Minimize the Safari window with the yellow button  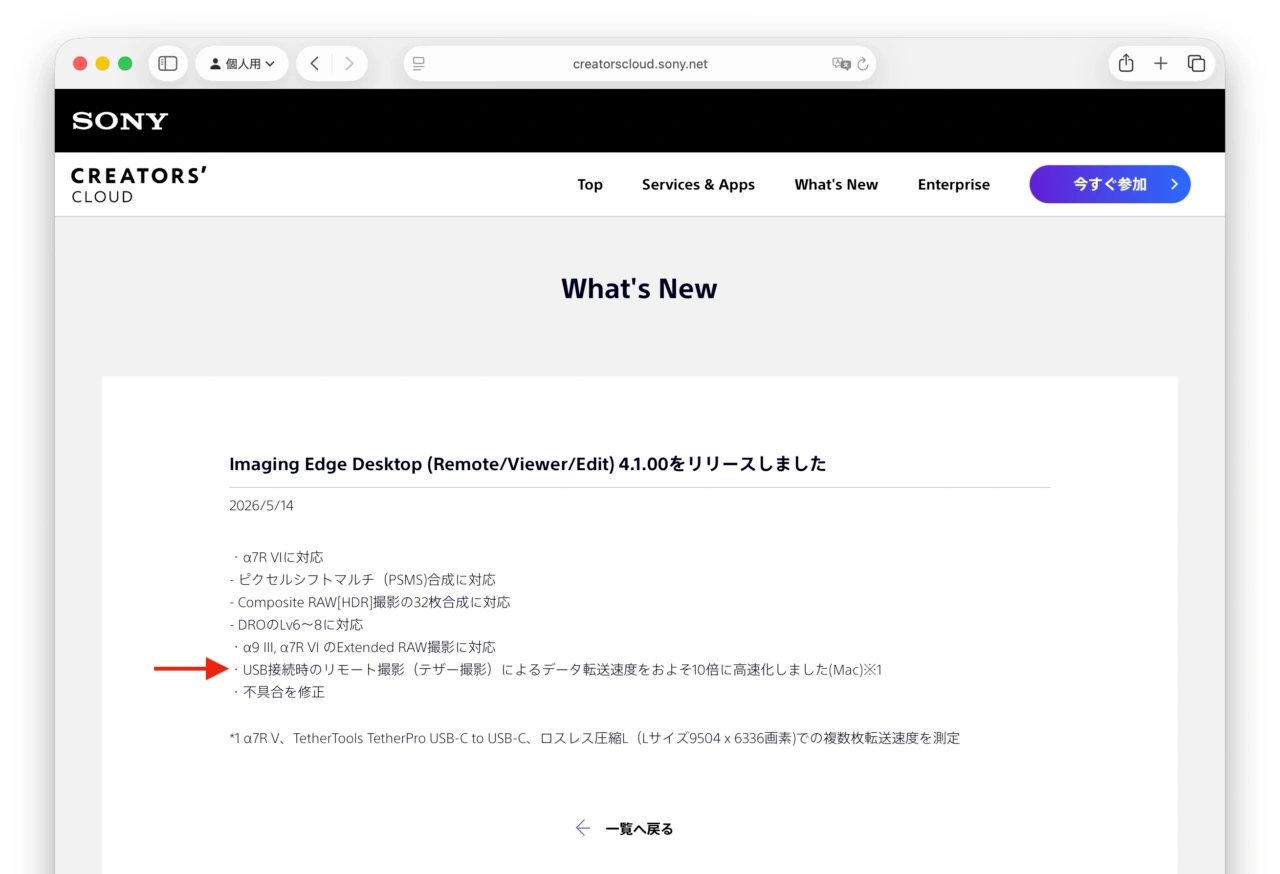pyautogui.click(x=102, y=64)
